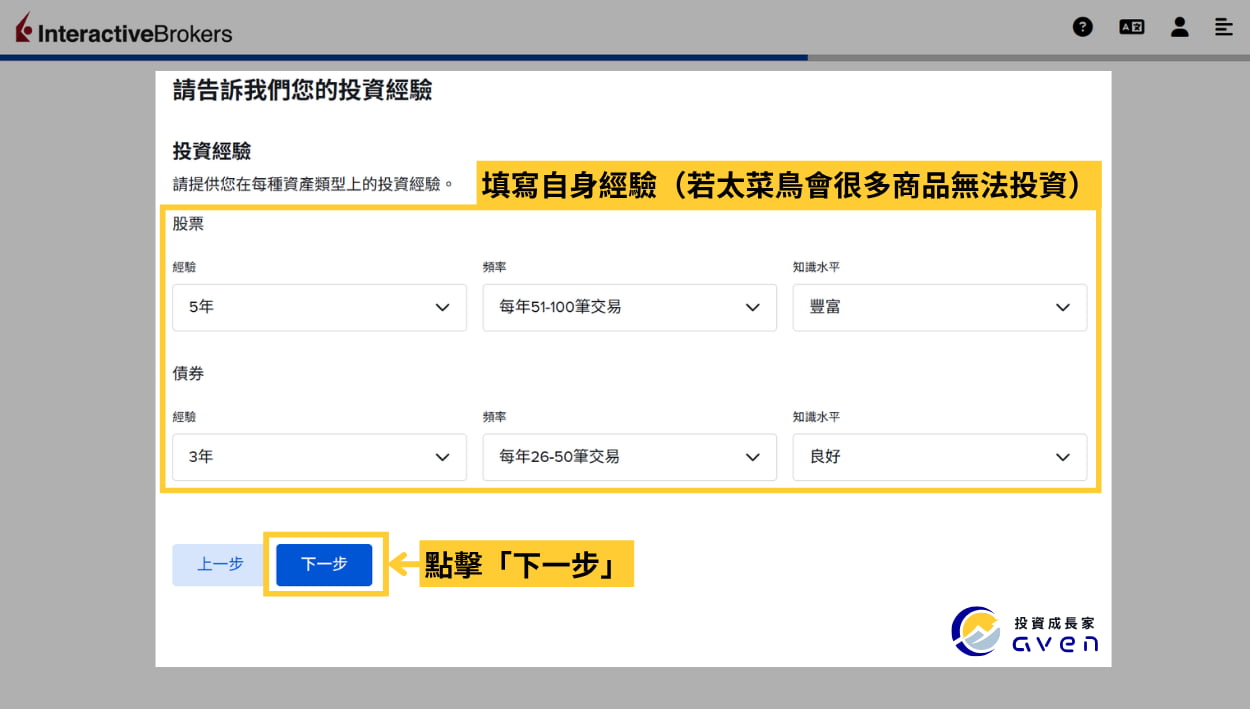Click the 債券 section label
Screen dimensions: 1250x709
(x=188, y=373)
